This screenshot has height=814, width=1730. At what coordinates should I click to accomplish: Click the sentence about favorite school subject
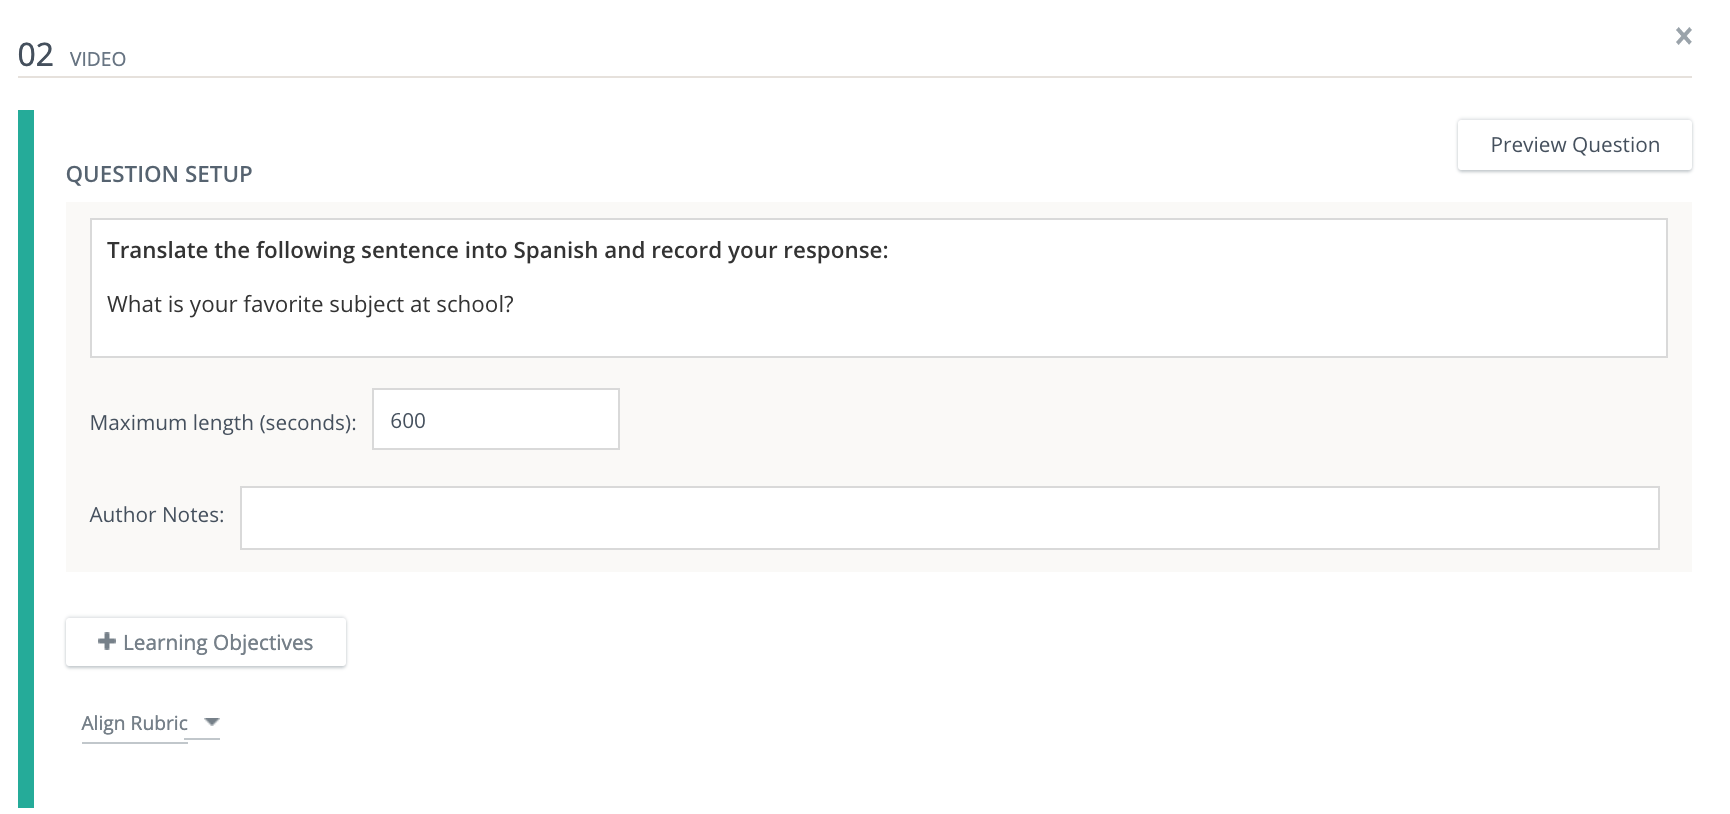point(310,304)
